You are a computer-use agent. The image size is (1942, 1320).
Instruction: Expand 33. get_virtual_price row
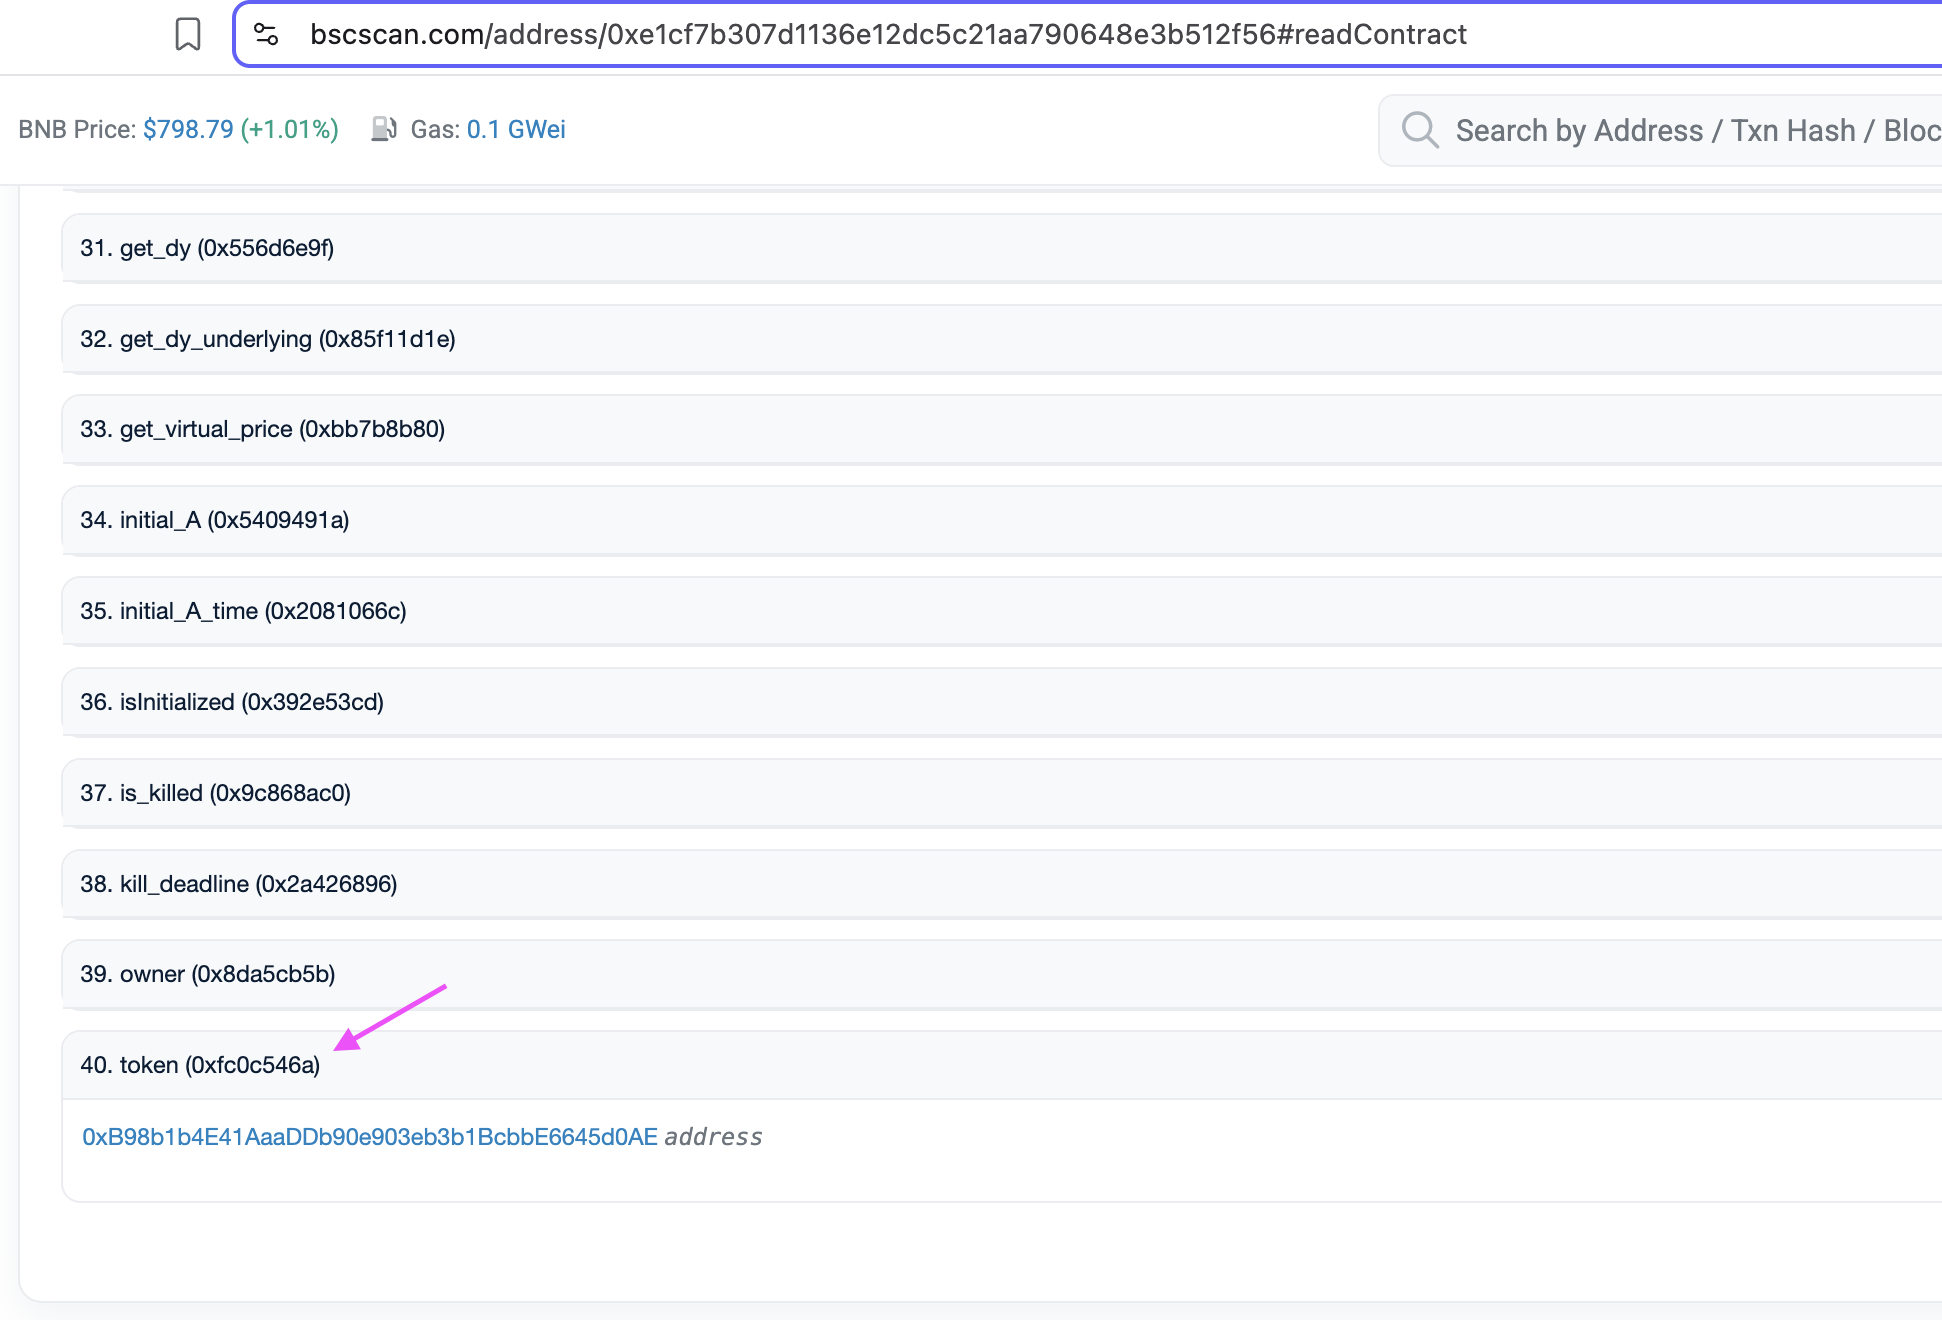pyautogui.click(x=262, y=430)
